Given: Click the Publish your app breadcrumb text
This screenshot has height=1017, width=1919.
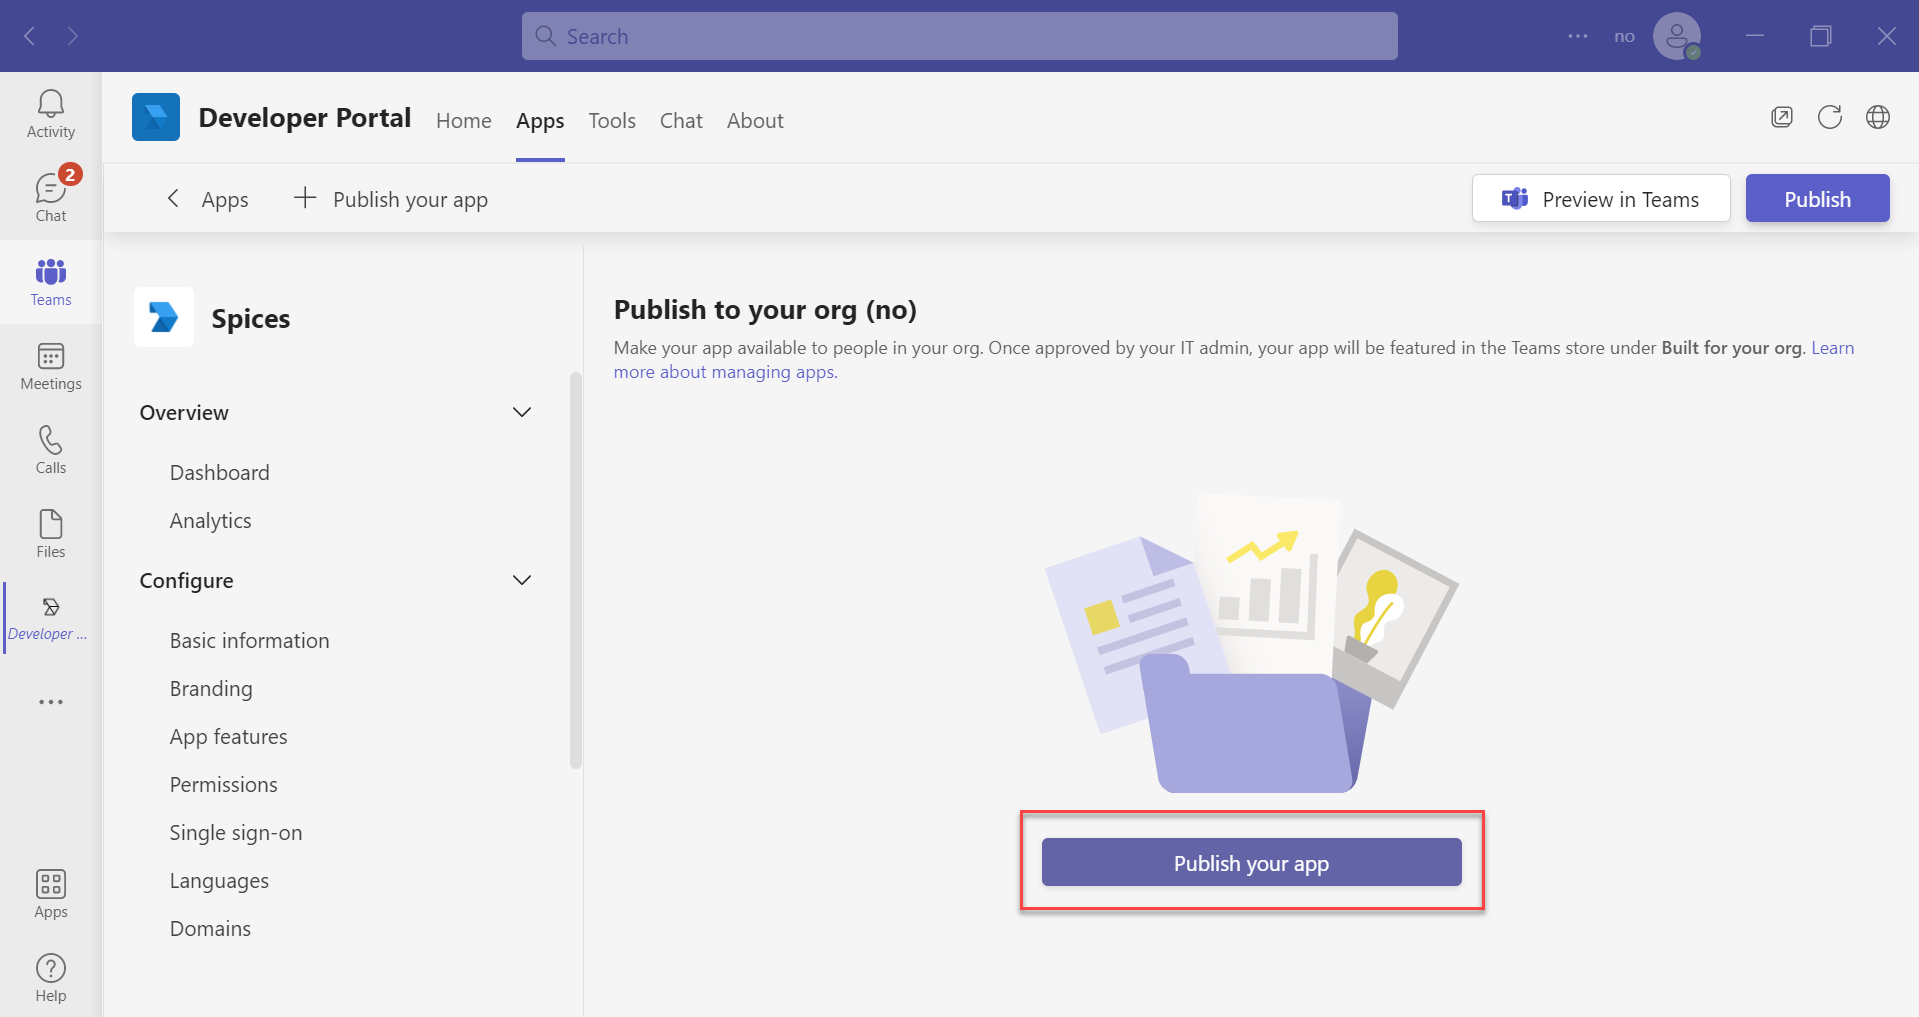Looking at the screenshot, I should [x=410, y=199].
